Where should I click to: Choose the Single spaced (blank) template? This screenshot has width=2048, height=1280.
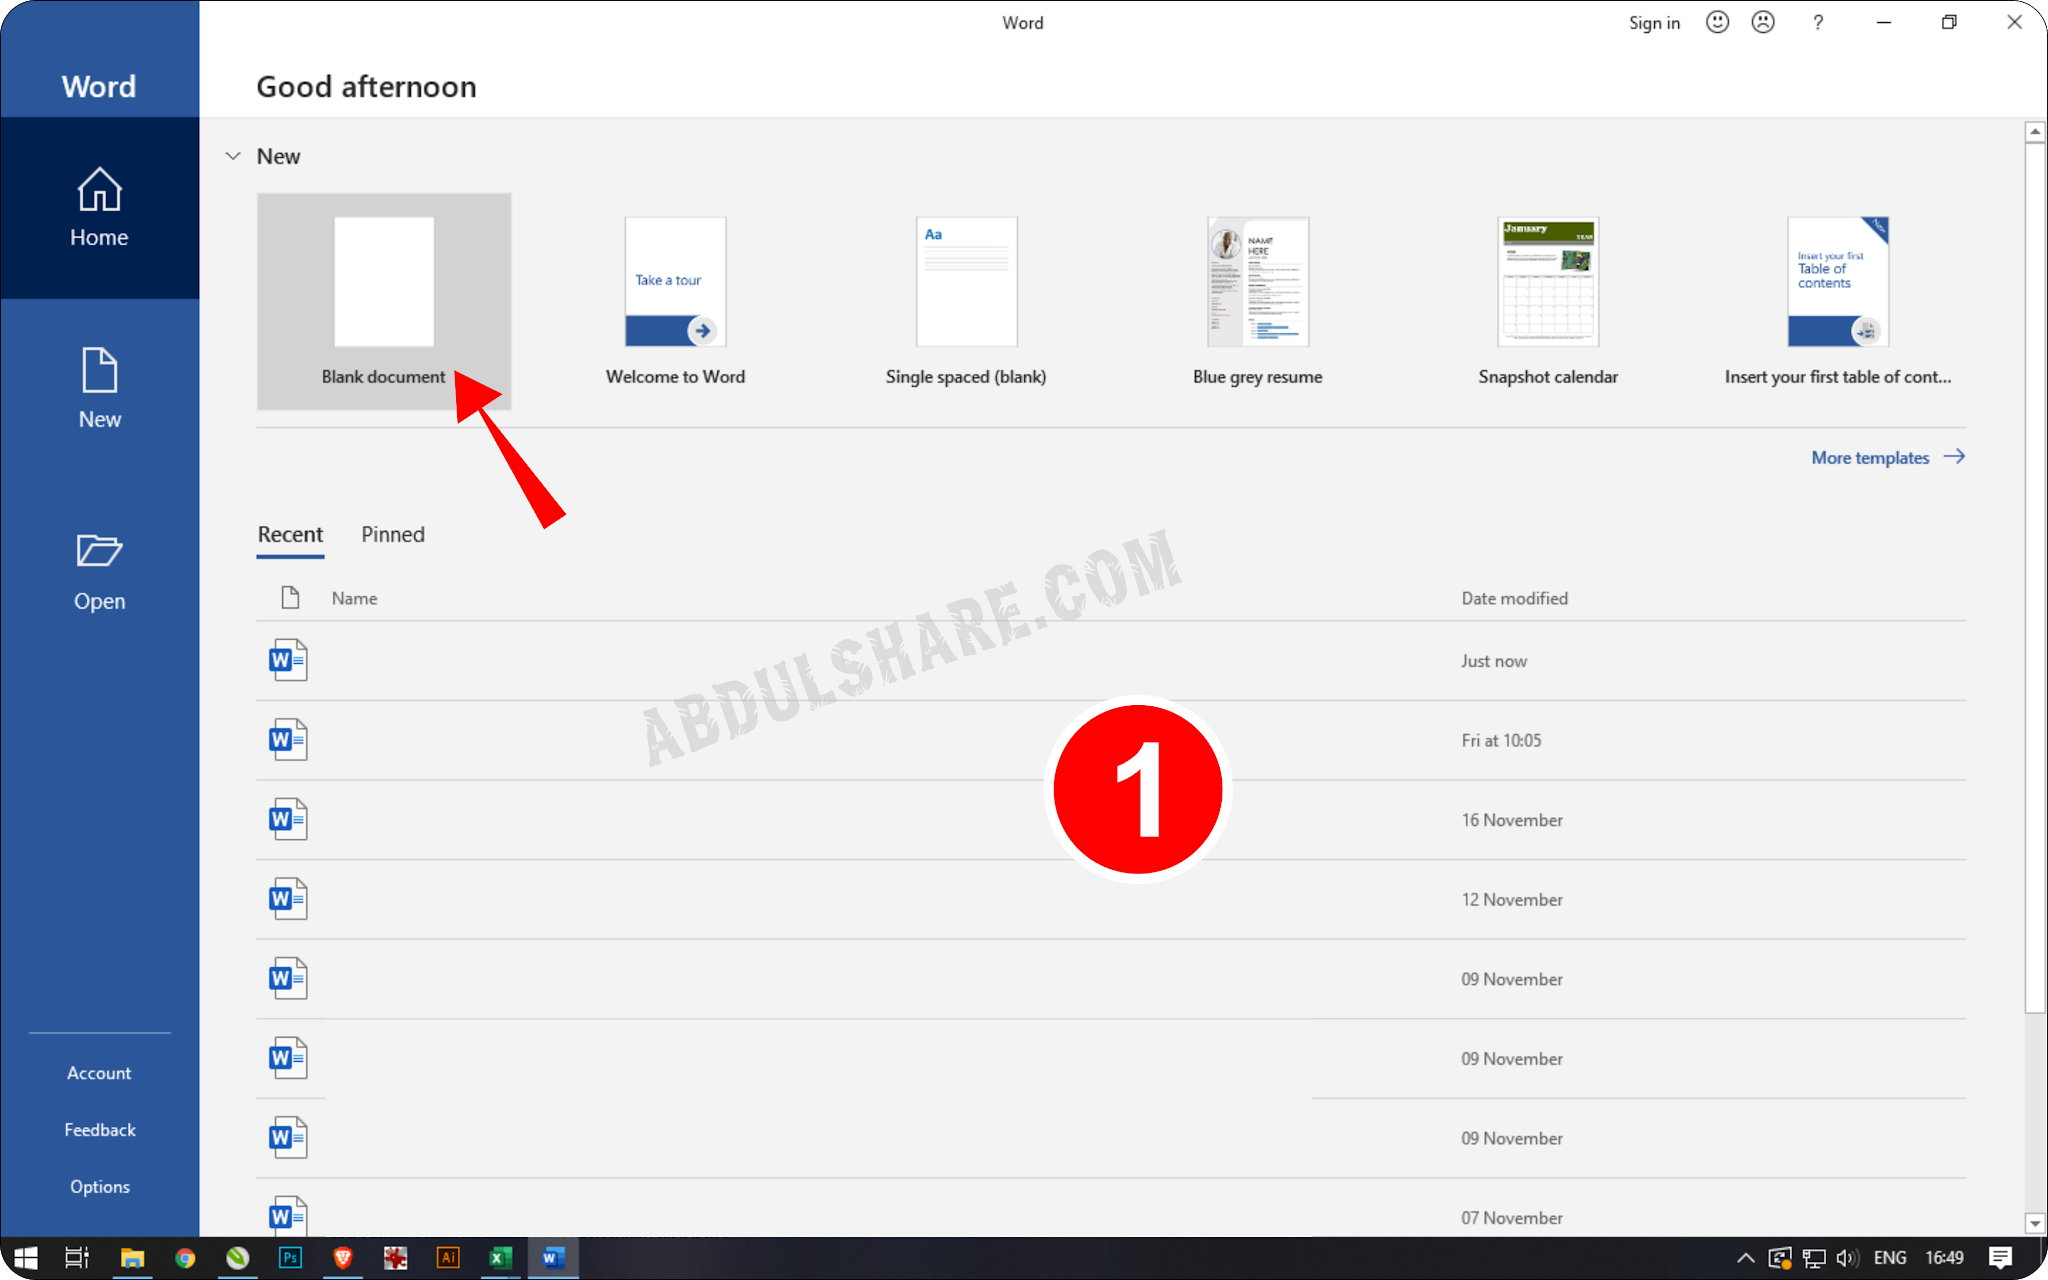click(966, 301)
